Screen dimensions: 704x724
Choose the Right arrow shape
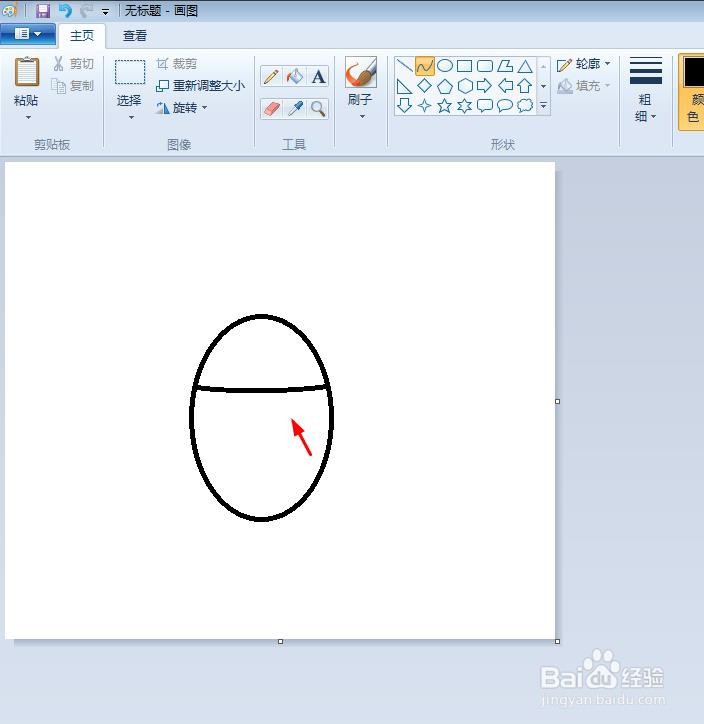click(485, 86)
